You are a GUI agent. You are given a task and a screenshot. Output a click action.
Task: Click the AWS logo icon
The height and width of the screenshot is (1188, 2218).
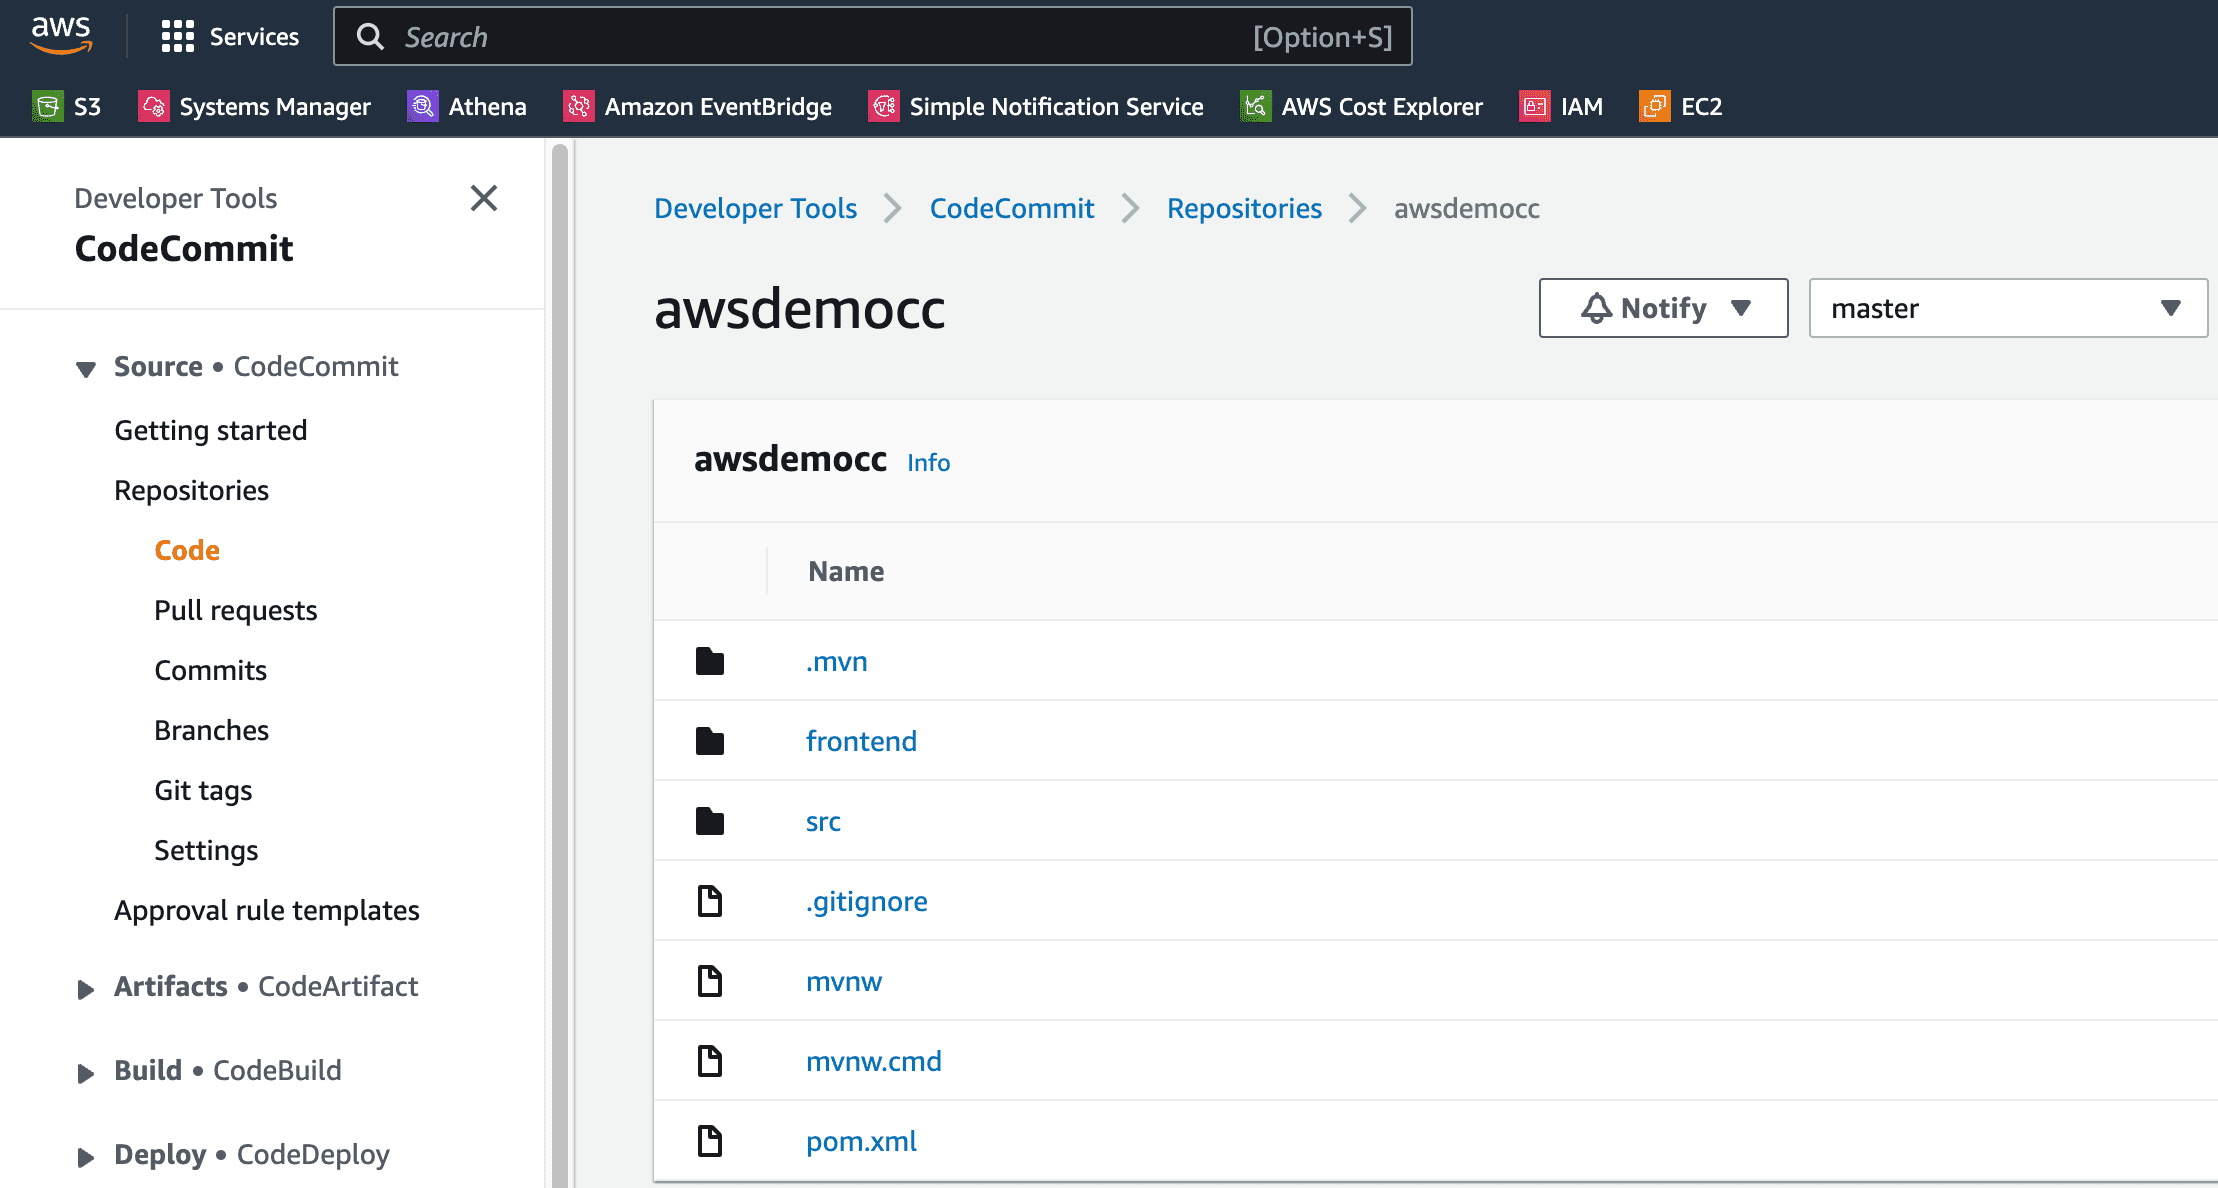61,34
